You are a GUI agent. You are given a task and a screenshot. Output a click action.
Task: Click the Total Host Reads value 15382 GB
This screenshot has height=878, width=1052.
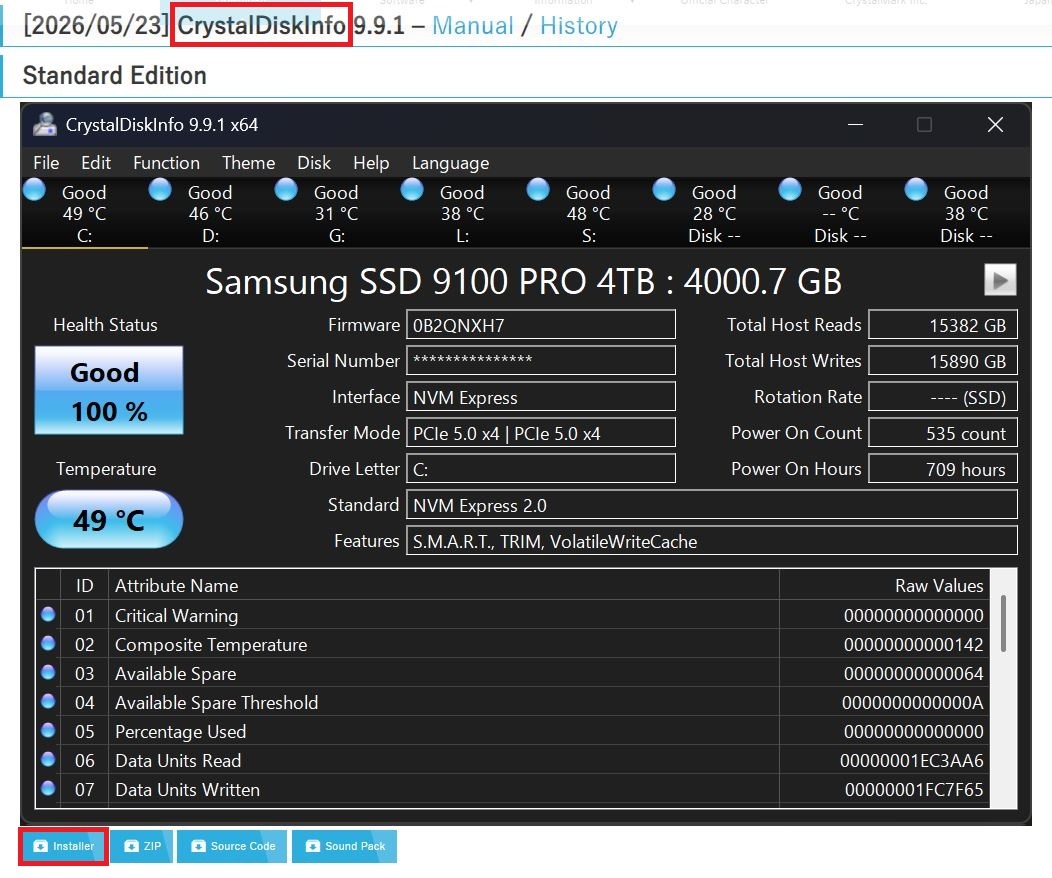click(x=943, y=325)
